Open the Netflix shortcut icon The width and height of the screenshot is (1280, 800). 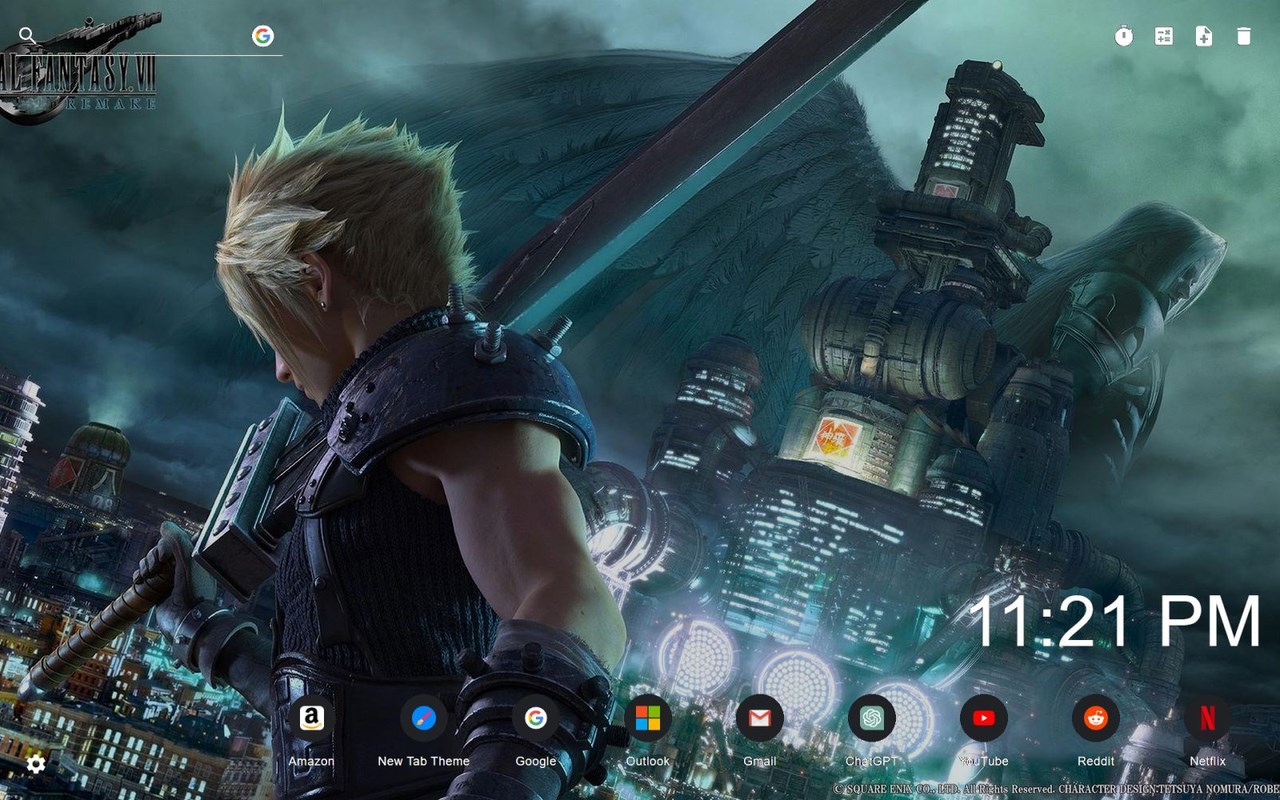click(x=1208, y=718)
